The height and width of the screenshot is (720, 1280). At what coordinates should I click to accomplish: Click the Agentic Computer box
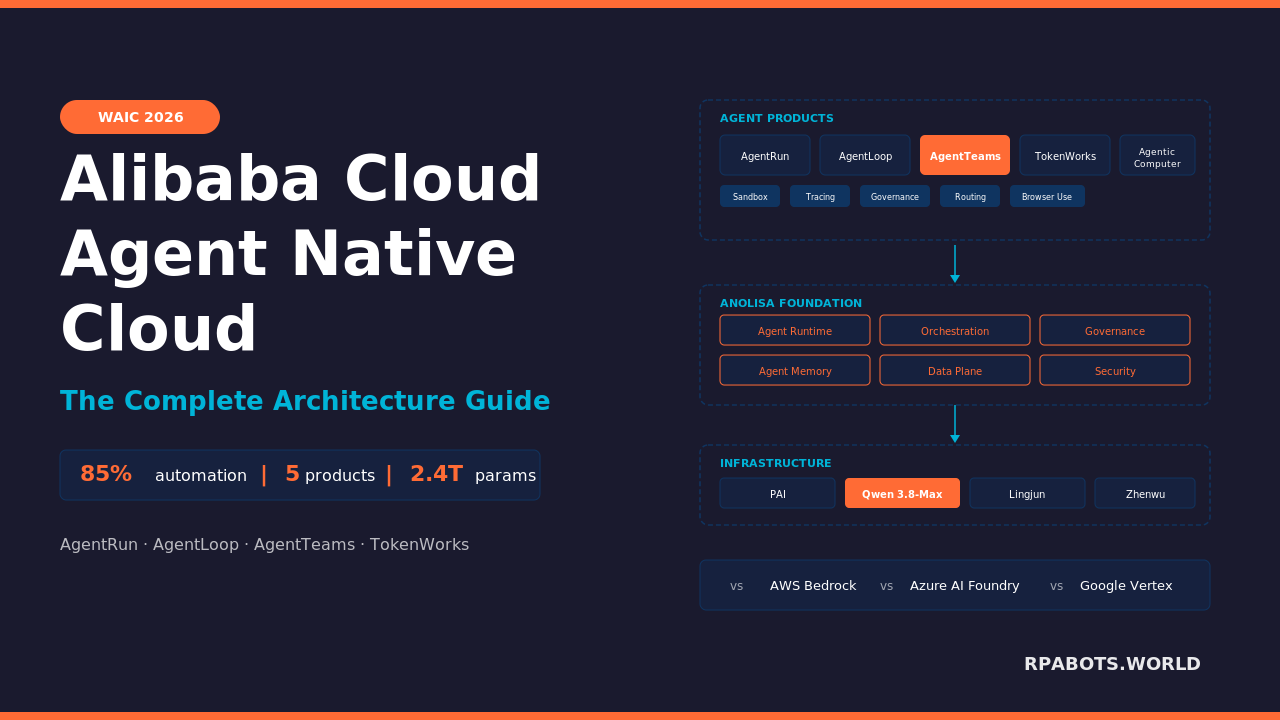pos(1157,155)
